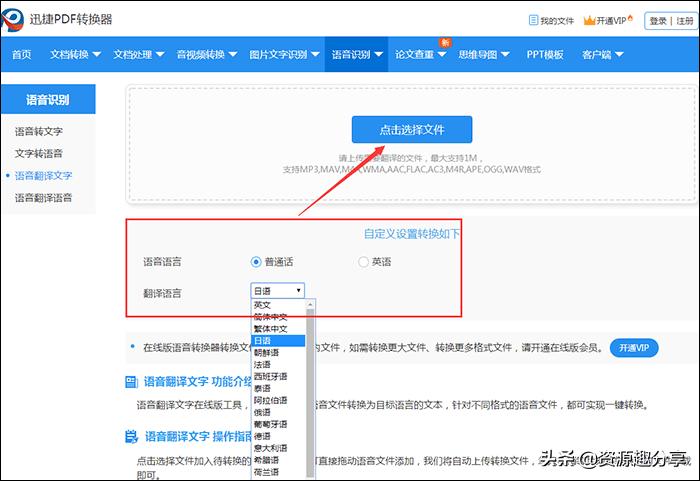The width and height of the screenshot is (700, 481).
Task: Click the 语音识别 sidebar header
Action: (x=48, y=99)
